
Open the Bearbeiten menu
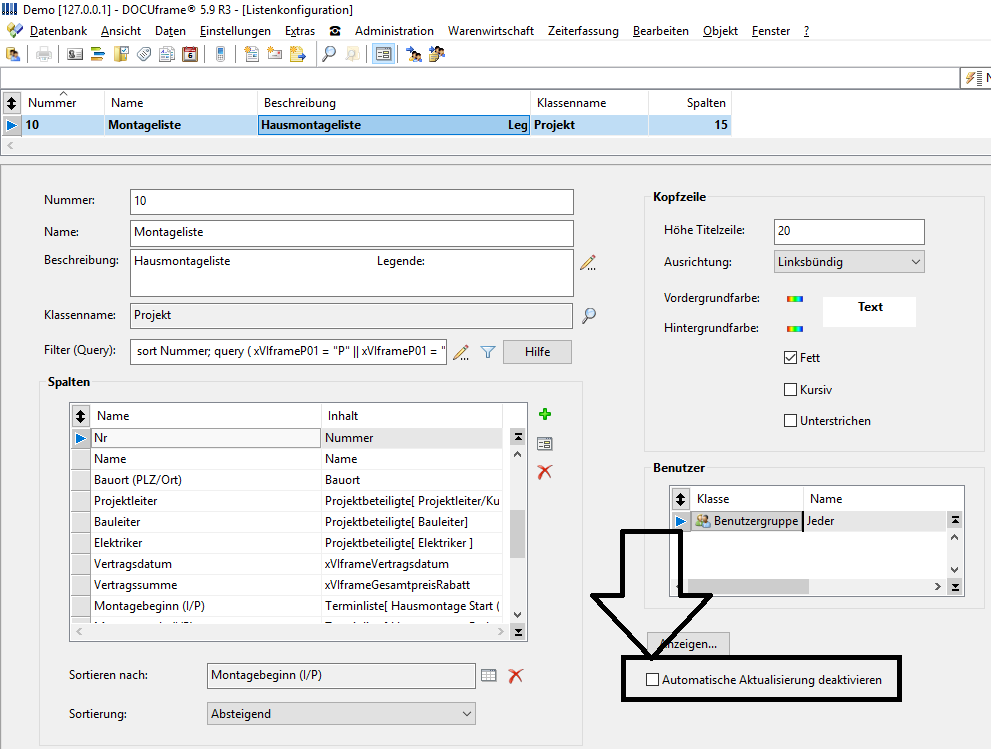click(660, 31)
